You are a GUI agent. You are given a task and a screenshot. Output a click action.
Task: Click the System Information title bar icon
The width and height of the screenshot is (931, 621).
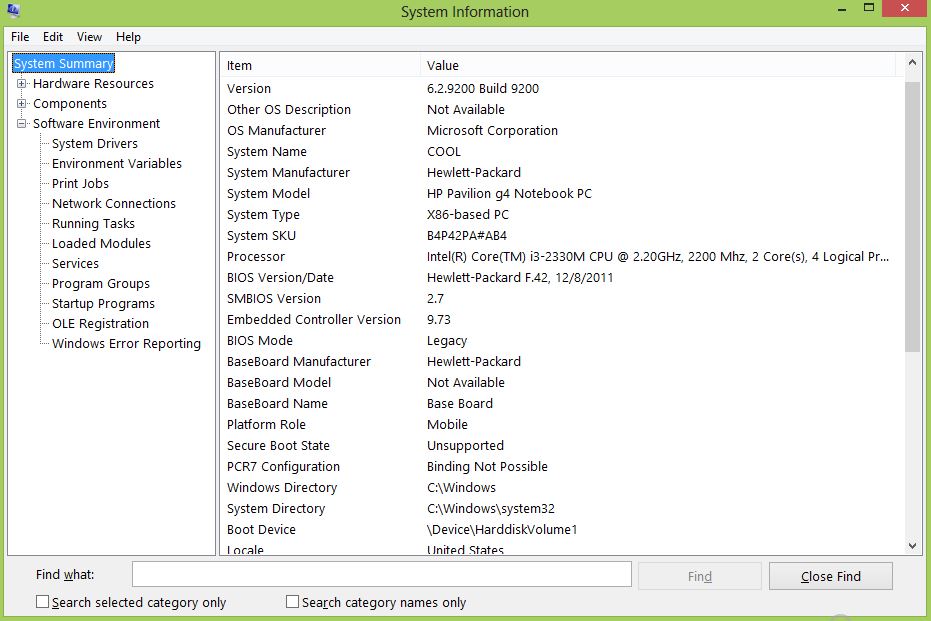point(13,11)
